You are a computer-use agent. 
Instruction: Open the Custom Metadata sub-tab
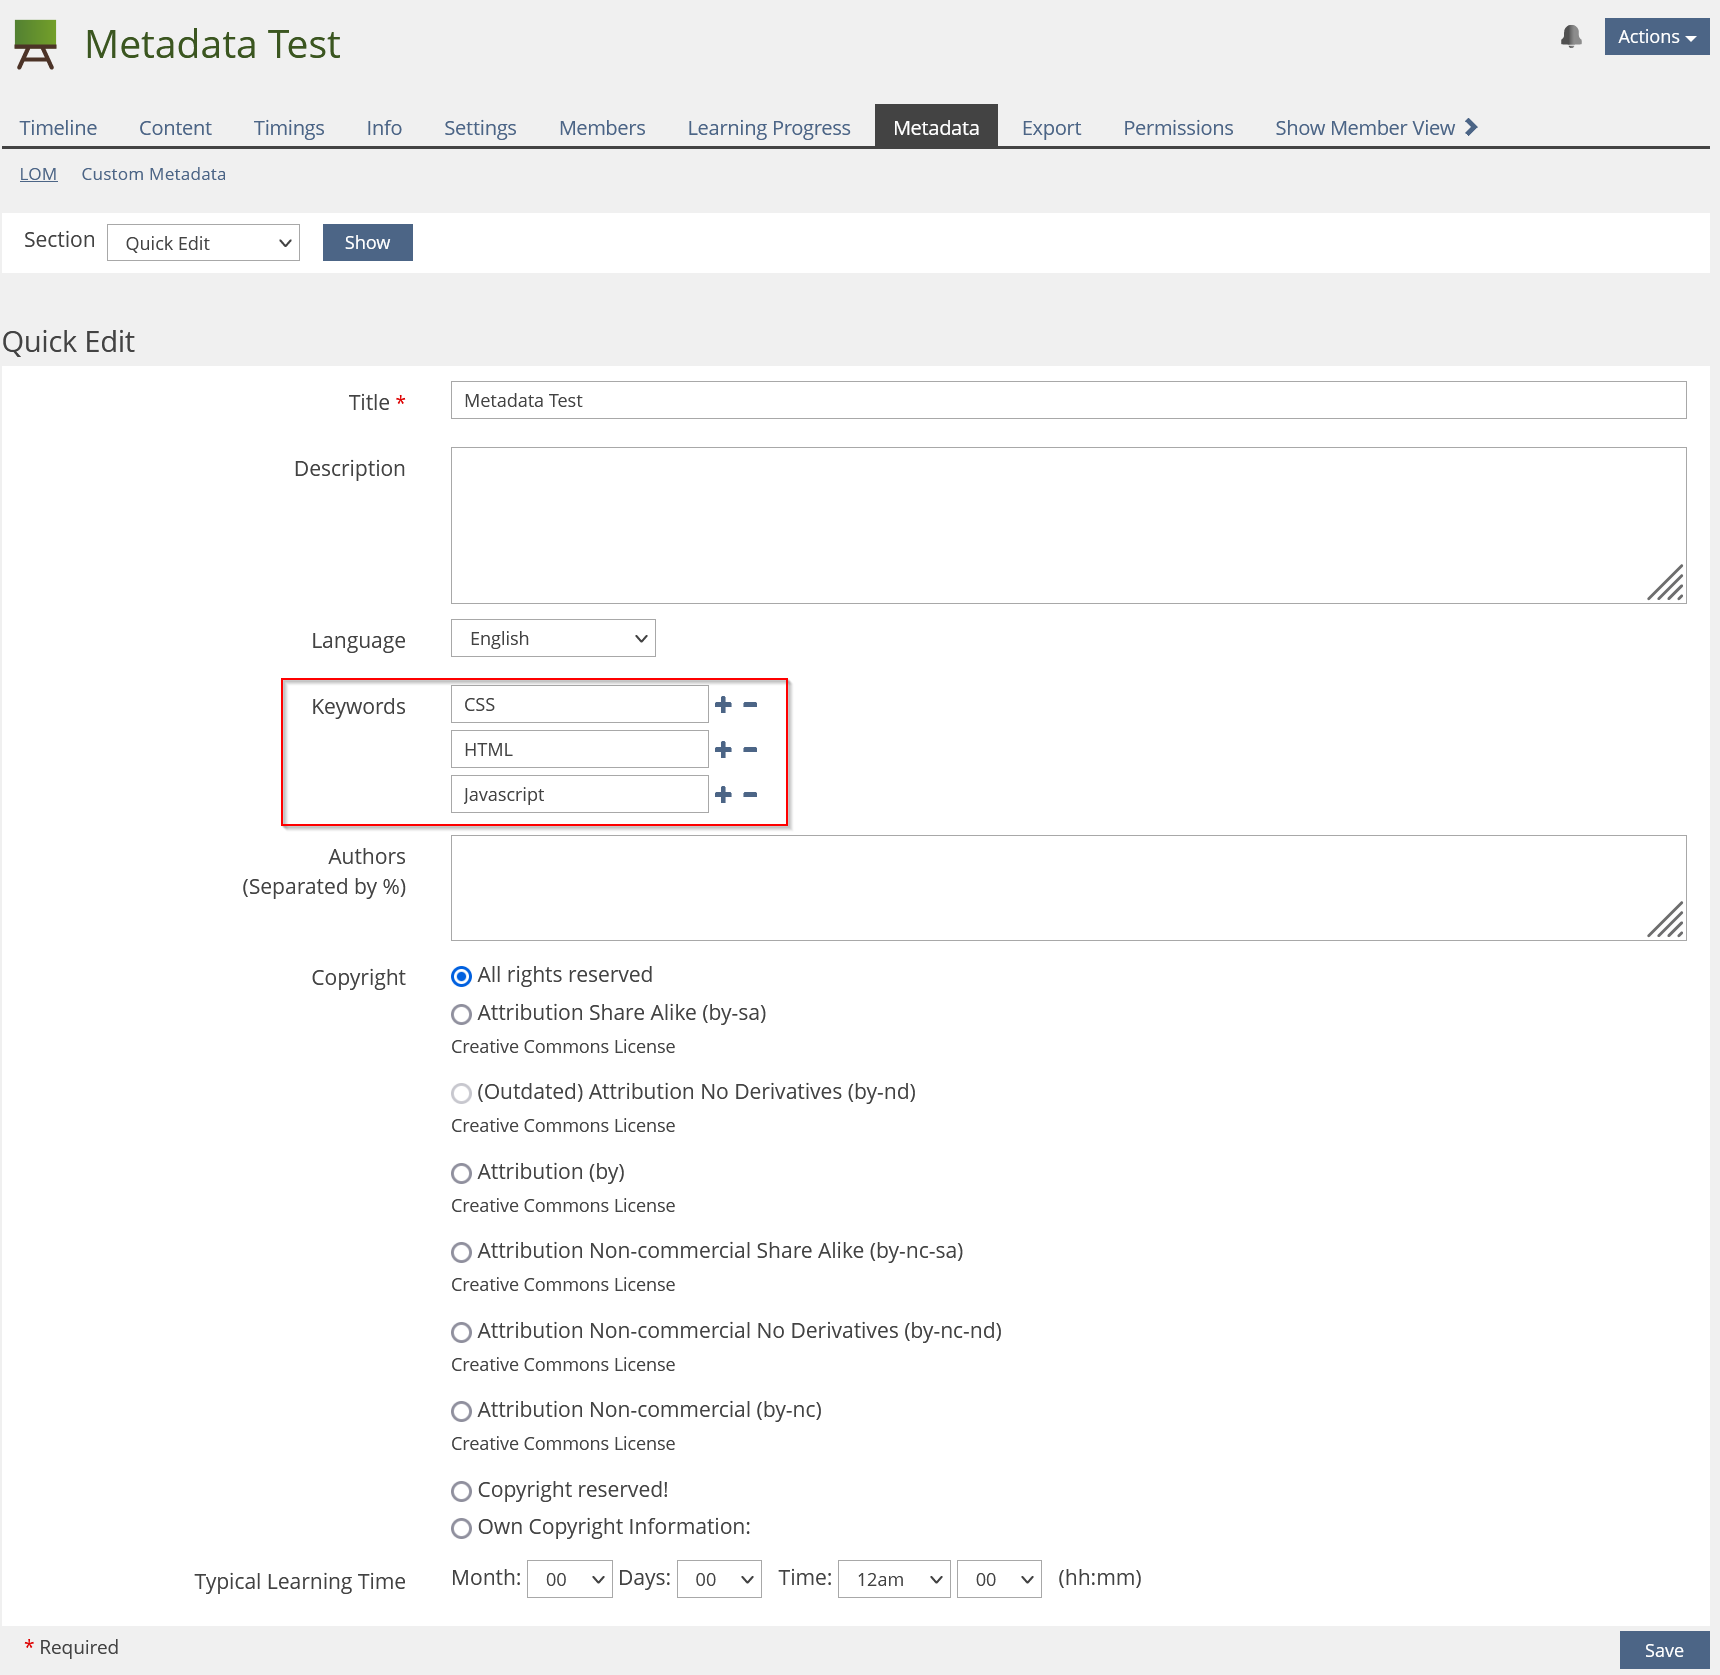tap(153, 174)
